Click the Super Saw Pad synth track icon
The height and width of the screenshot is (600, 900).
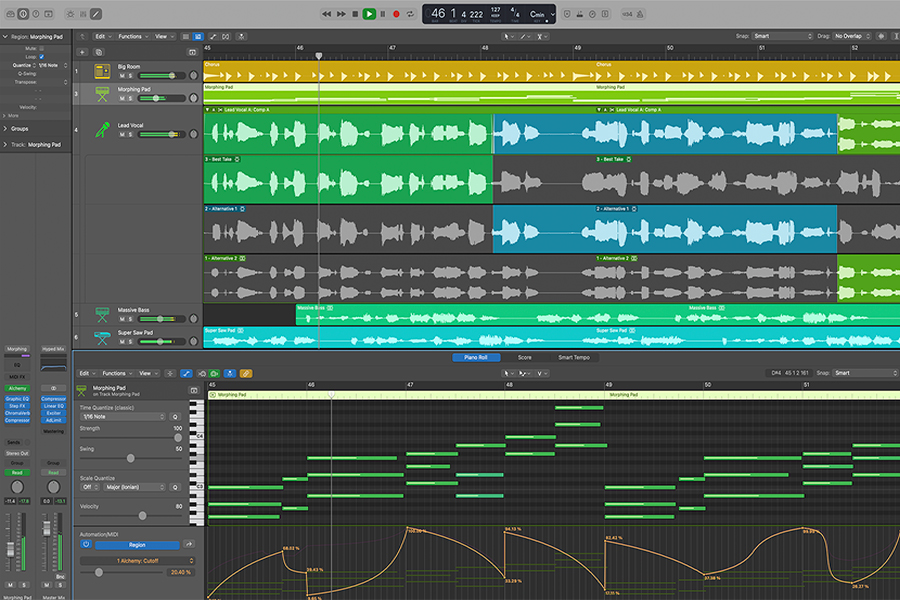(x=102, y=338)
